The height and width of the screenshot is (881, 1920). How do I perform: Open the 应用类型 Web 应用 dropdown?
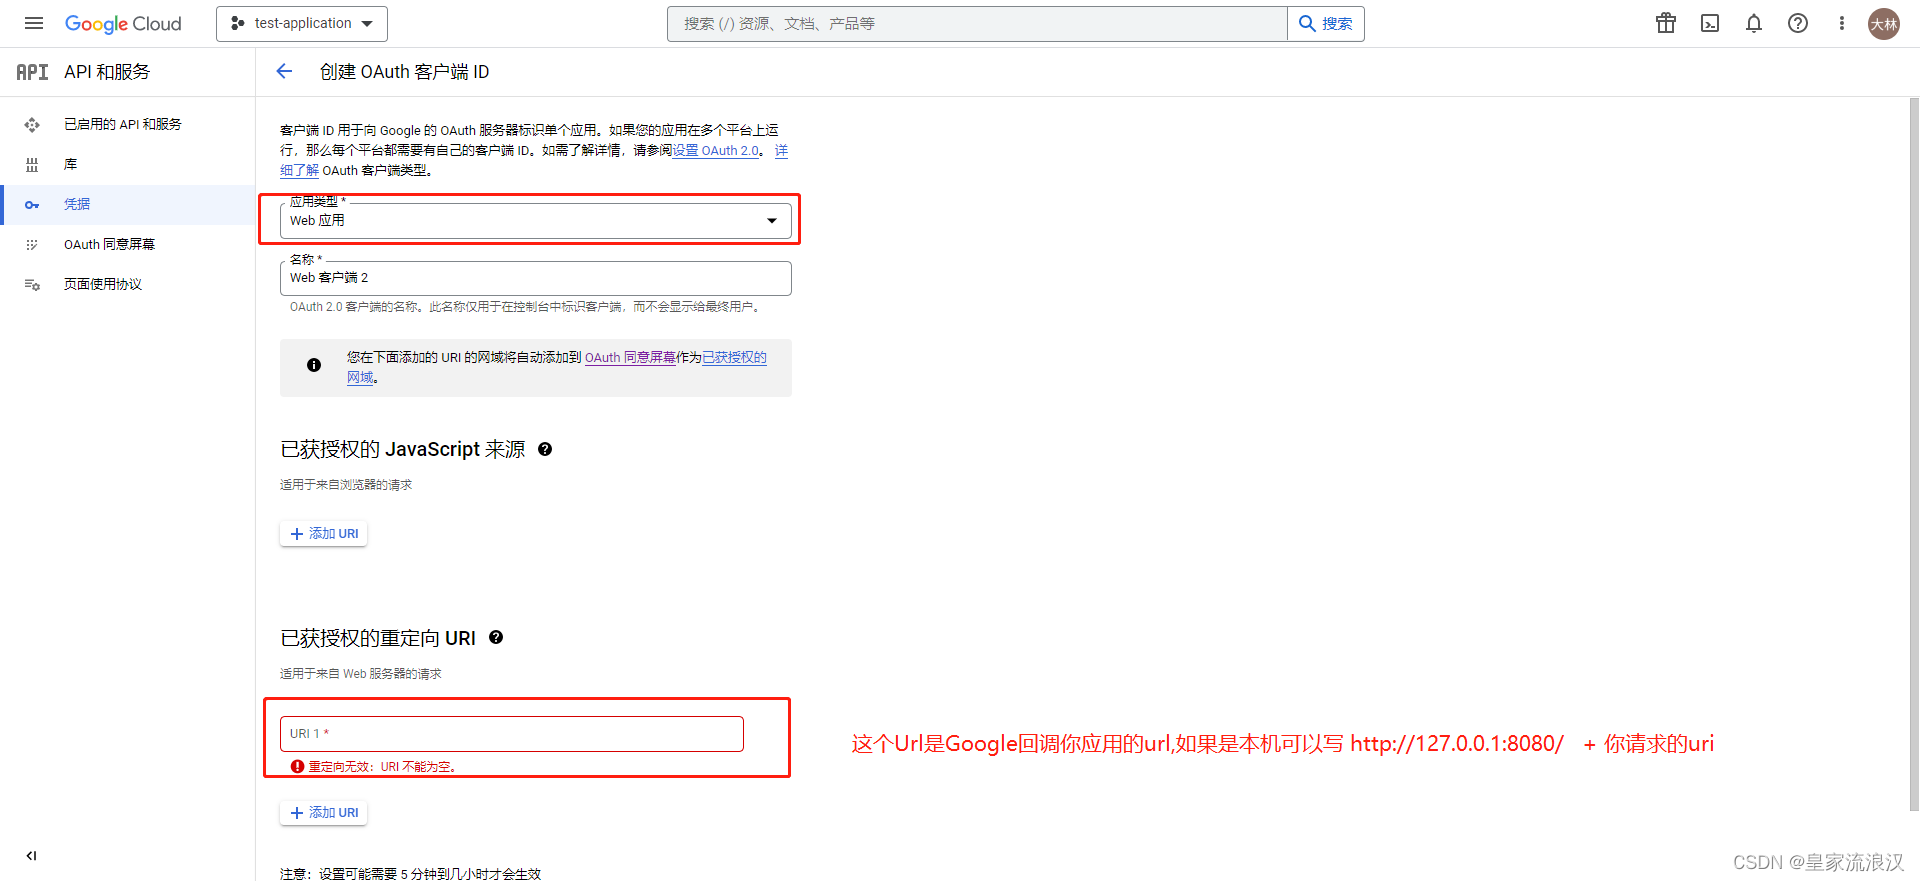tap(535, 220)
